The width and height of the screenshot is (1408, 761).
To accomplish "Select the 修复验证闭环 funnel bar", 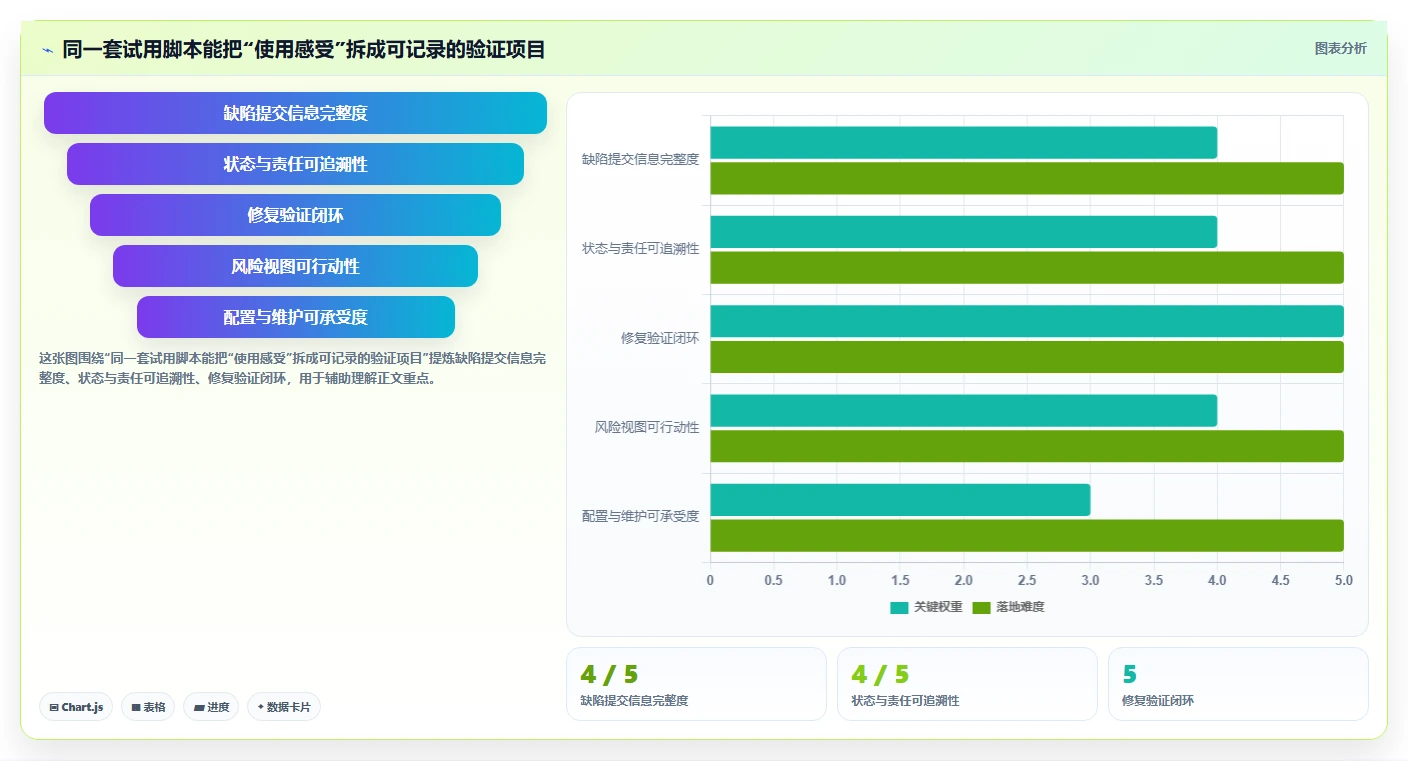I will [x=295, y=215].
